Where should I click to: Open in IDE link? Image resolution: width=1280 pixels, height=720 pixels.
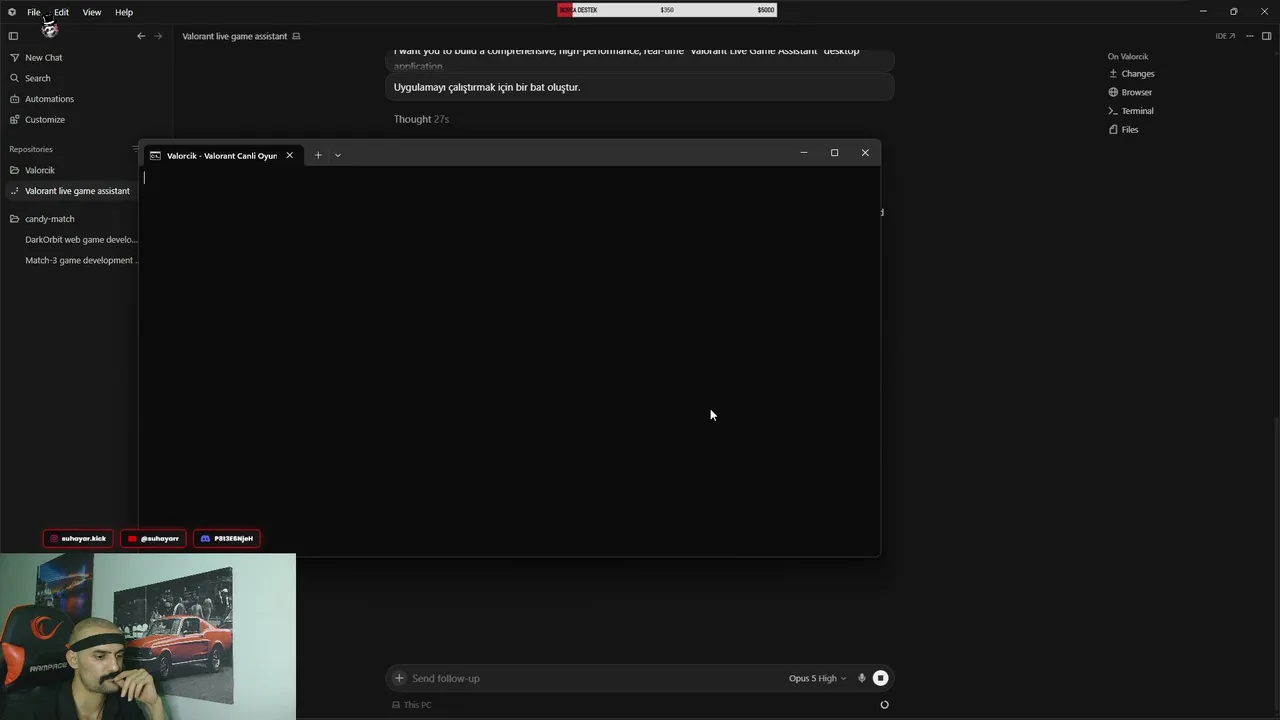[x=1225, y=36]
